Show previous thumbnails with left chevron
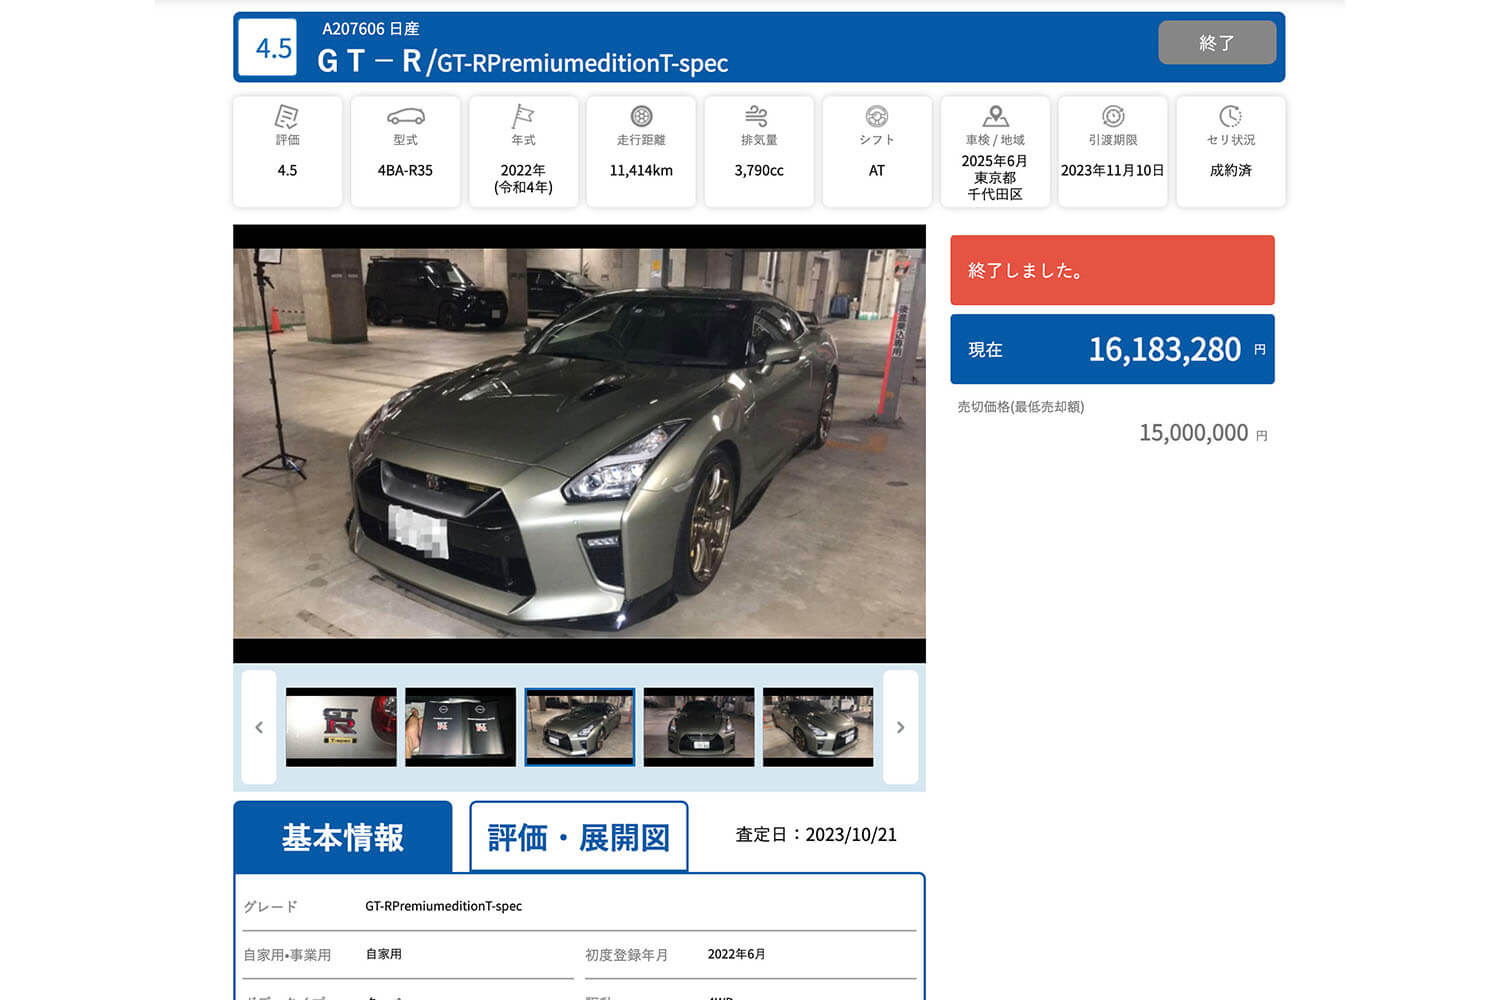 click(259, 727)
